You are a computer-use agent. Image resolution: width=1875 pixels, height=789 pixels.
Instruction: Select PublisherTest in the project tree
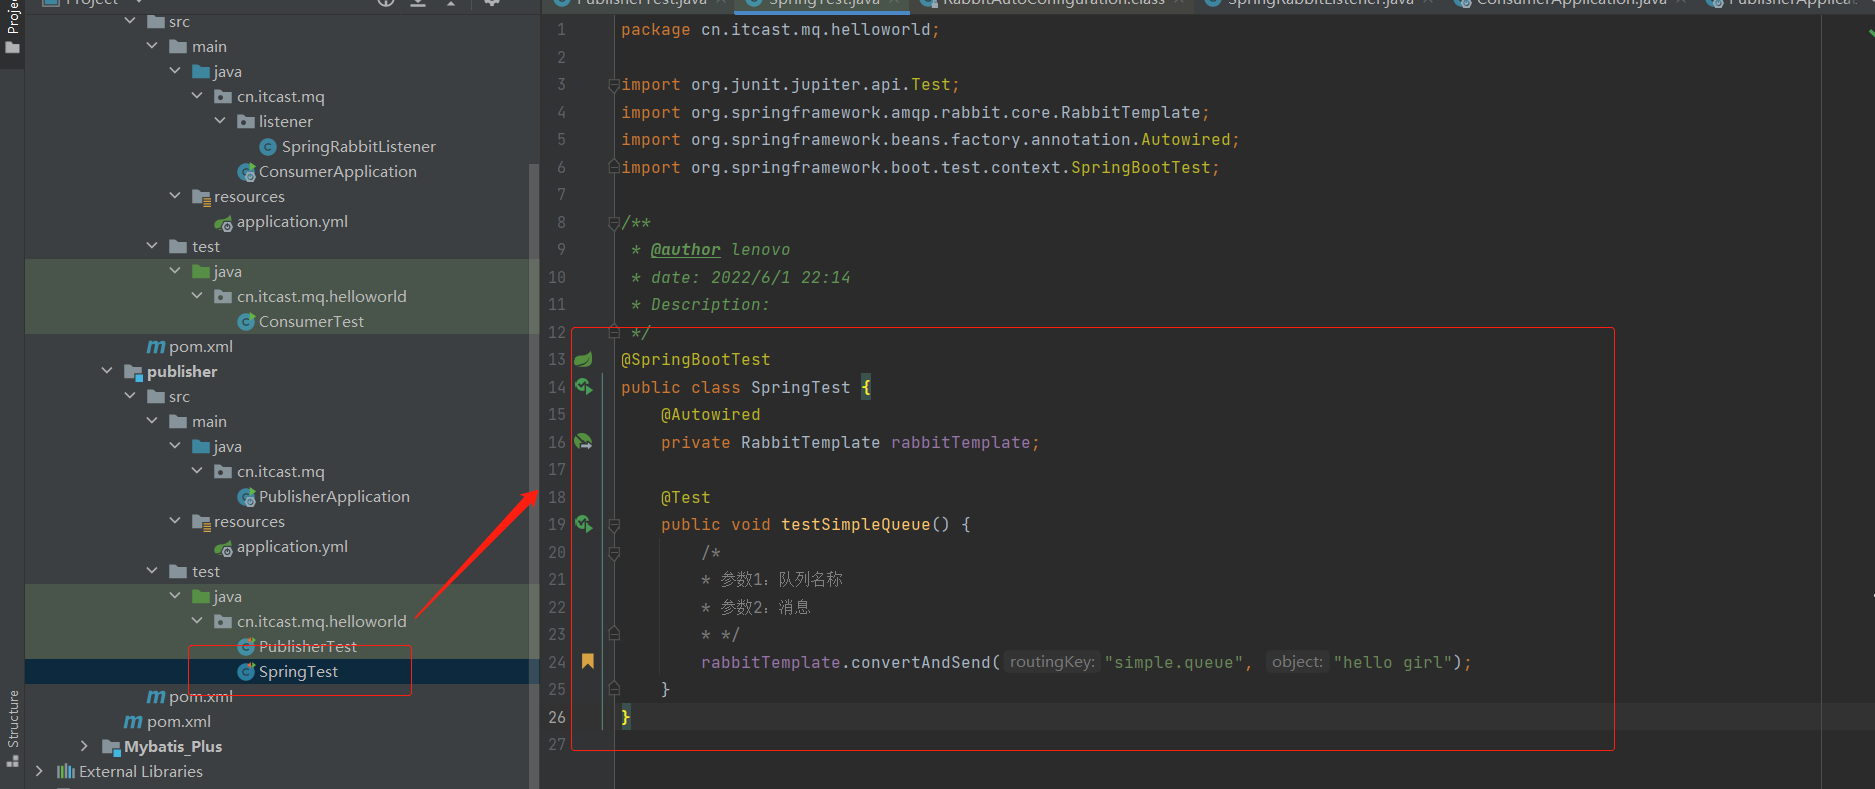coord(308,647)
